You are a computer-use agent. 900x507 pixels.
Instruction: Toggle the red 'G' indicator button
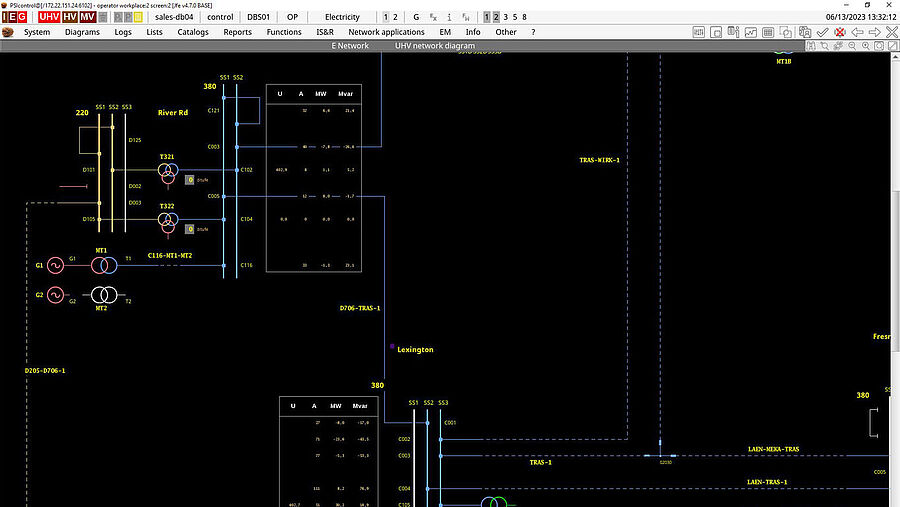pos(22,17)
